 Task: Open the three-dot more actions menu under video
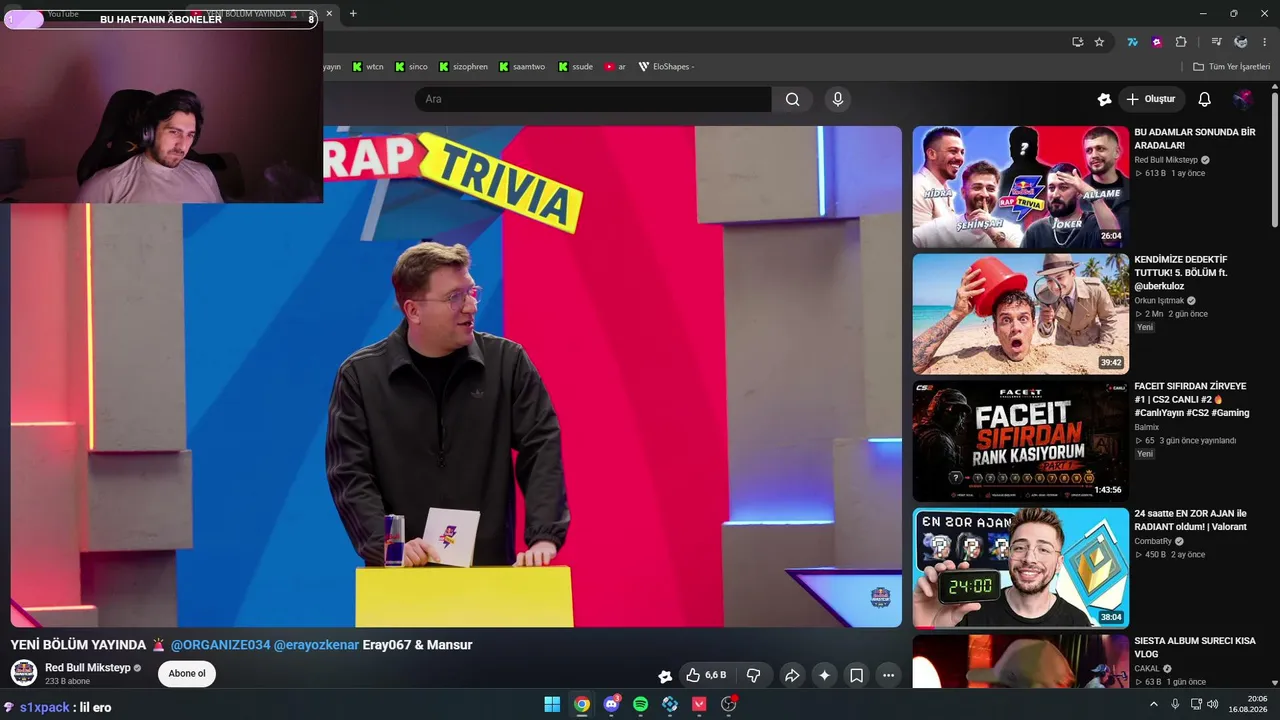click(888, 675)
